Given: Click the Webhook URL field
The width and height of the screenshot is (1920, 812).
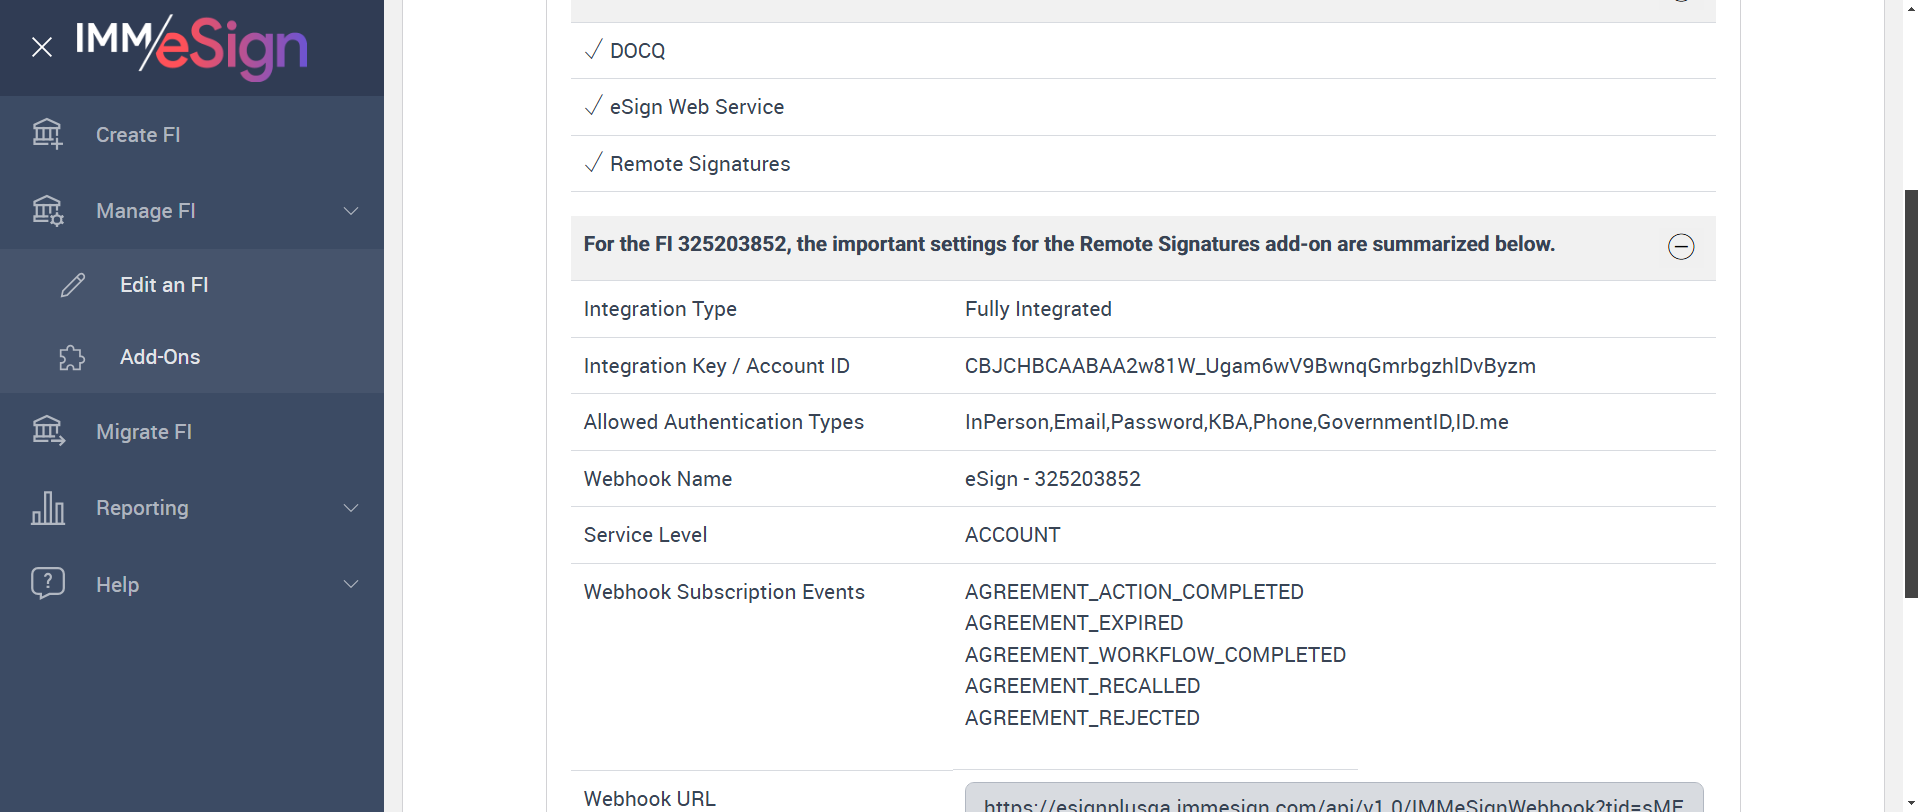Looking at the screenshot, I should tap(1333, 799).
